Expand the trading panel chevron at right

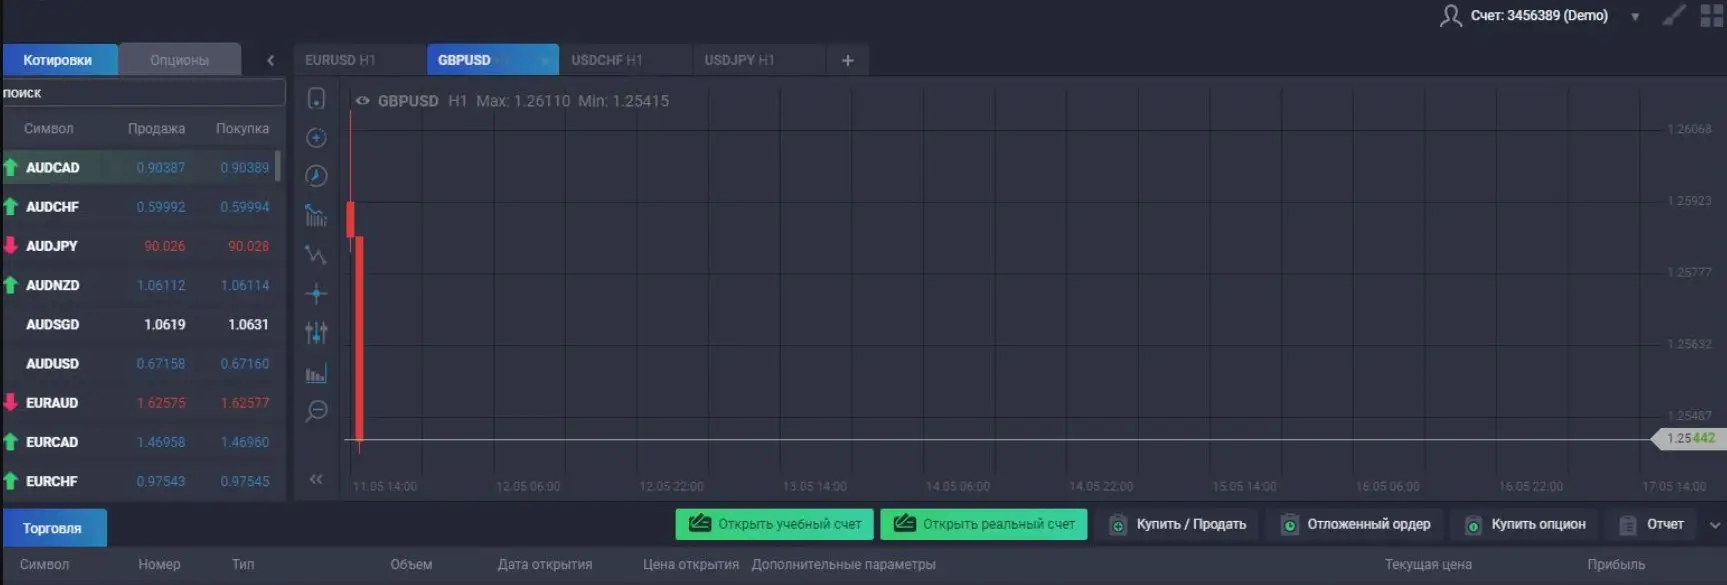[1715, 525]
